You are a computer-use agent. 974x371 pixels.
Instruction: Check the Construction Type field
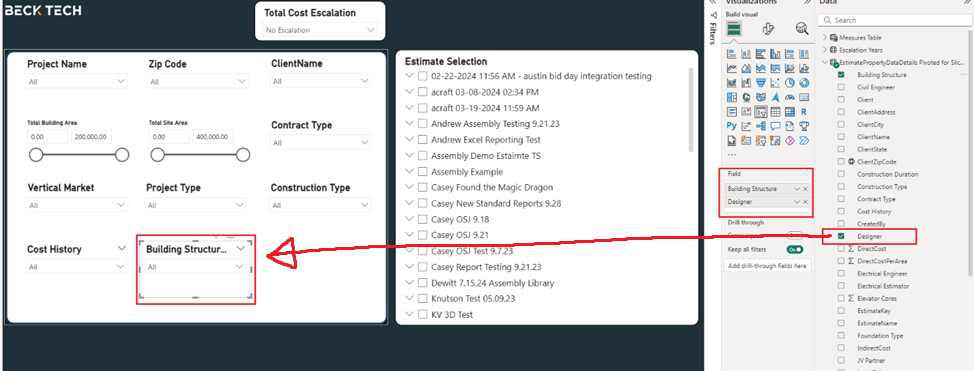(841, 186)
